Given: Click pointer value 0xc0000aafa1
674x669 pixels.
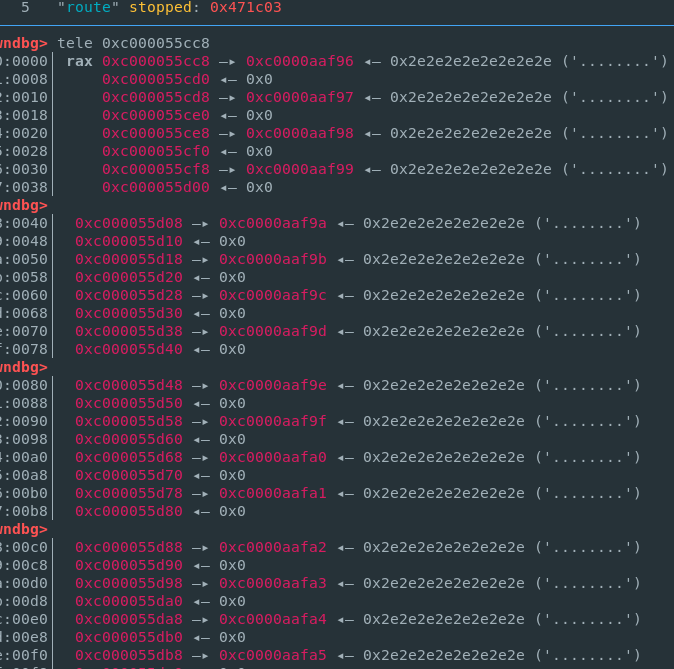Looking at the screenshot, I should pyautogui.click(x=273, y=493).
